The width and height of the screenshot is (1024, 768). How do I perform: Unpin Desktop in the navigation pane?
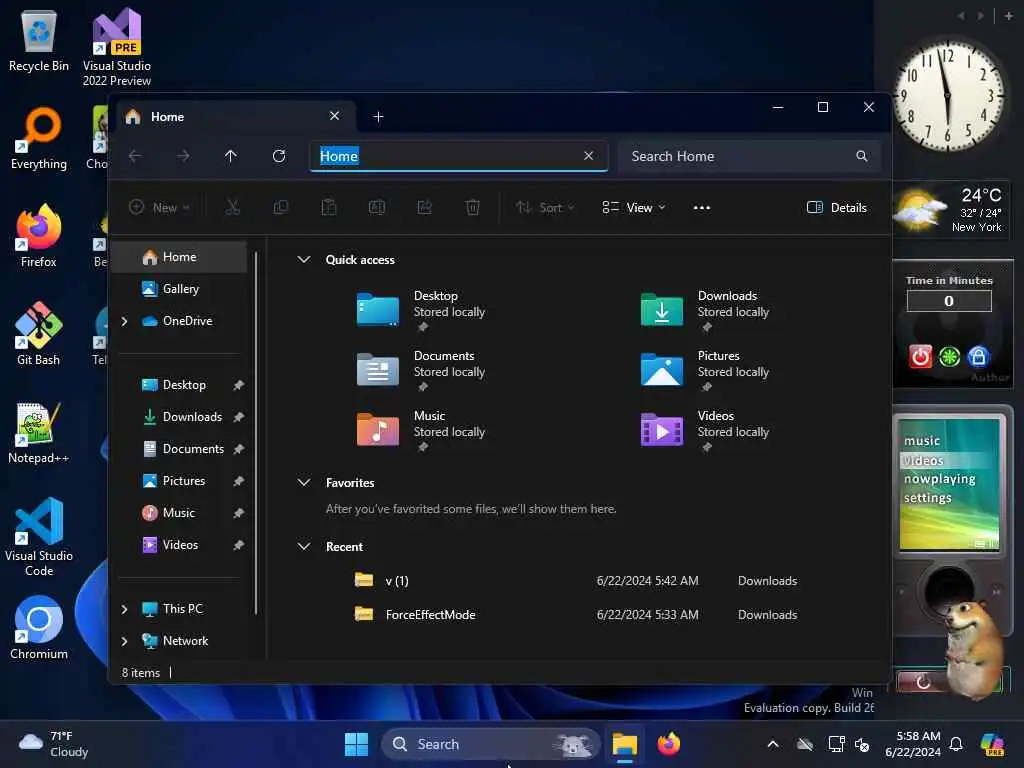pyautogui.click(x=238, y=385)
